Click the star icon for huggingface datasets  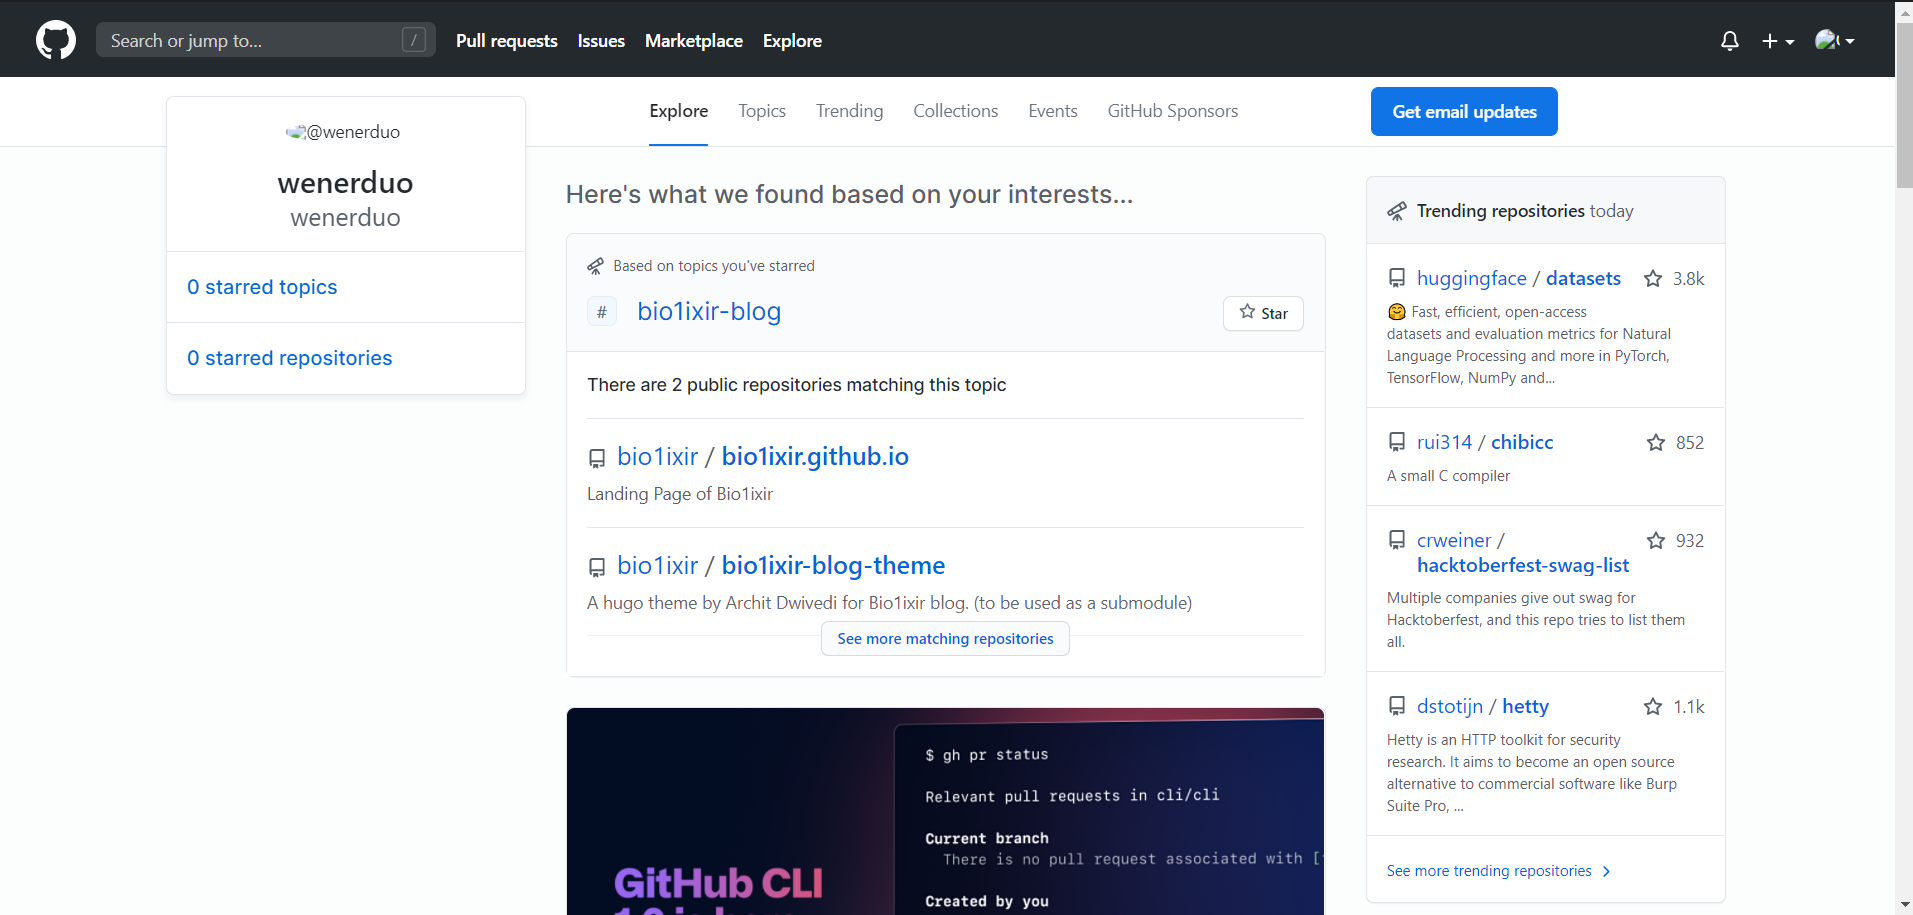pos(1653,279)
